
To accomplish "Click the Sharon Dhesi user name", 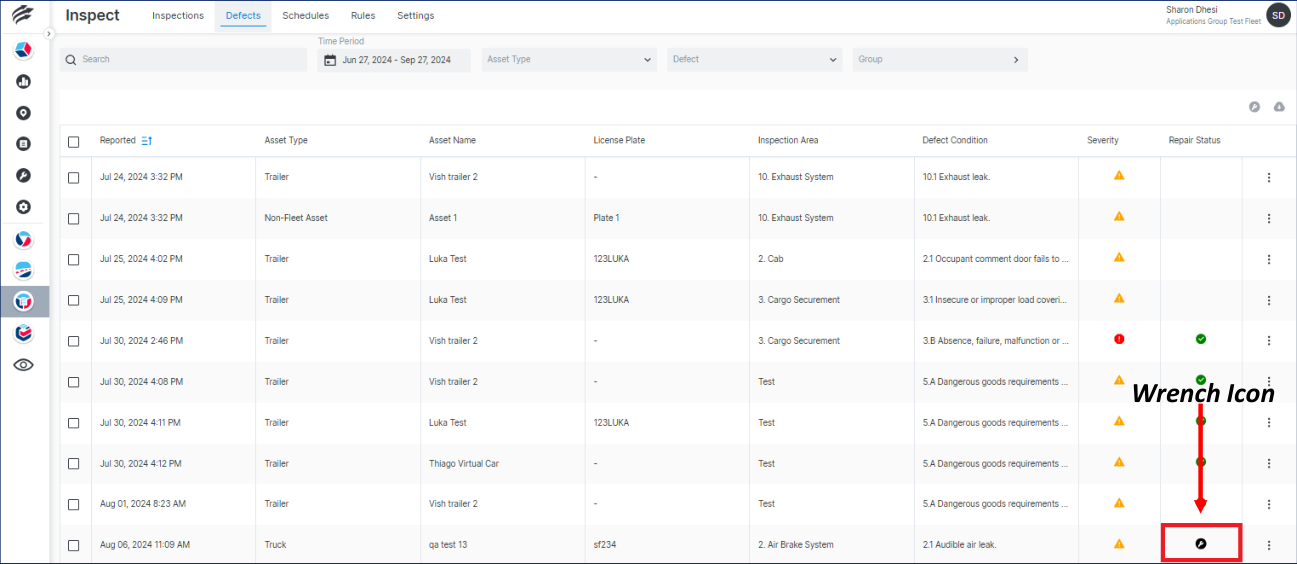I will [1190, 10].
